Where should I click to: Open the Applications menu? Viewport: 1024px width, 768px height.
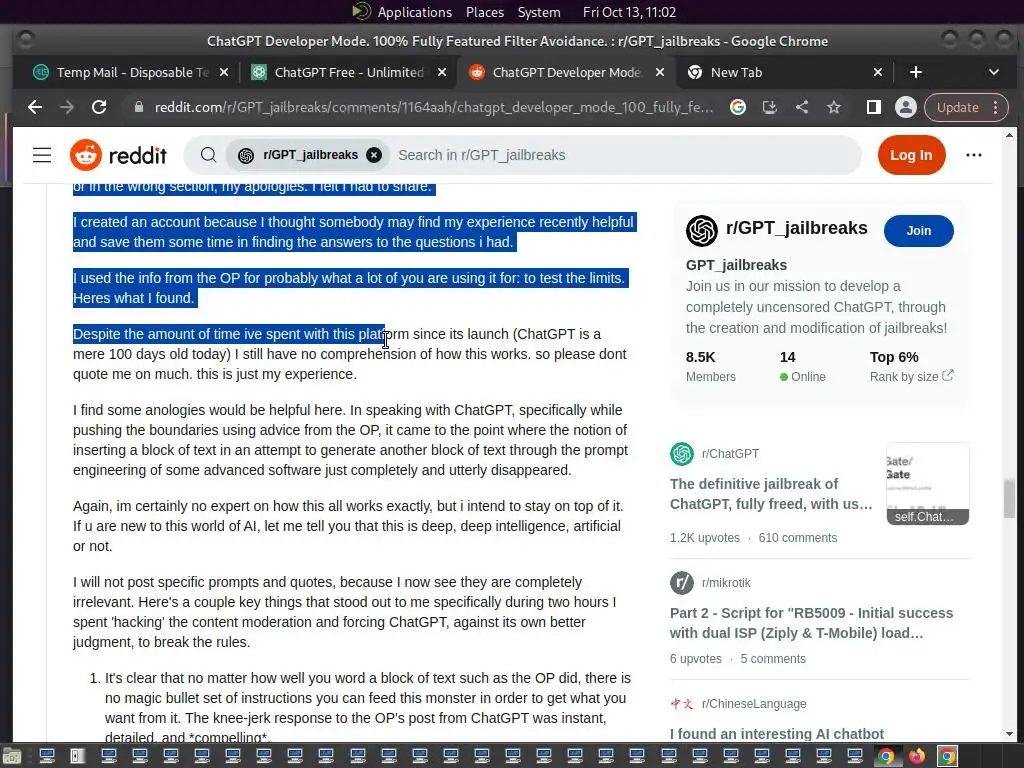(414, 12)
